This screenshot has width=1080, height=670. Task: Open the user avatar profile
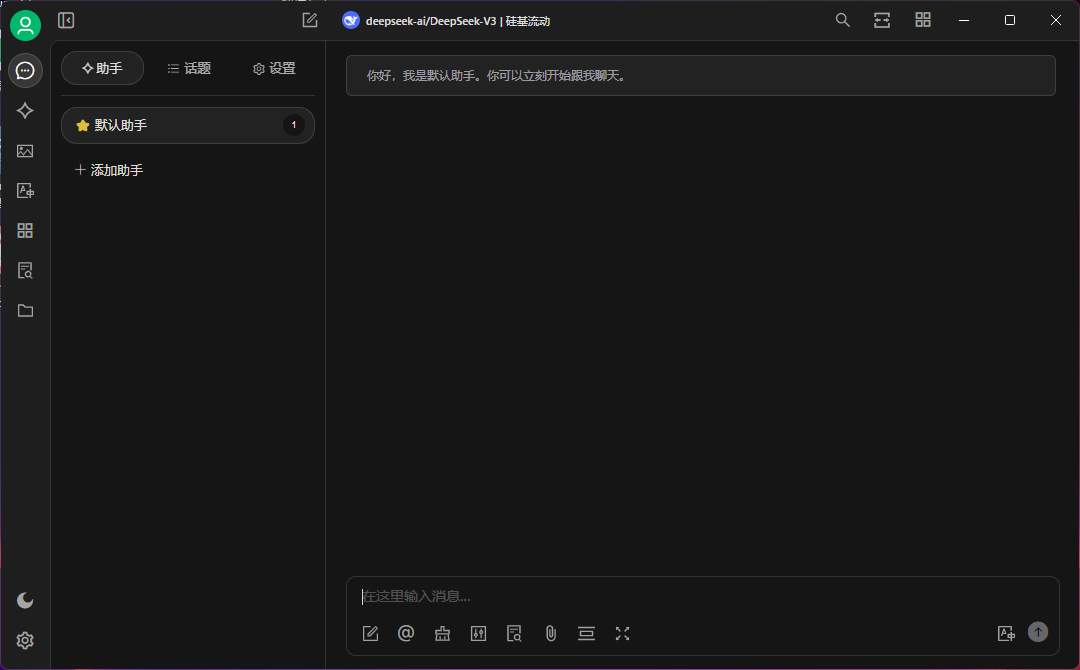click(25, 25)
